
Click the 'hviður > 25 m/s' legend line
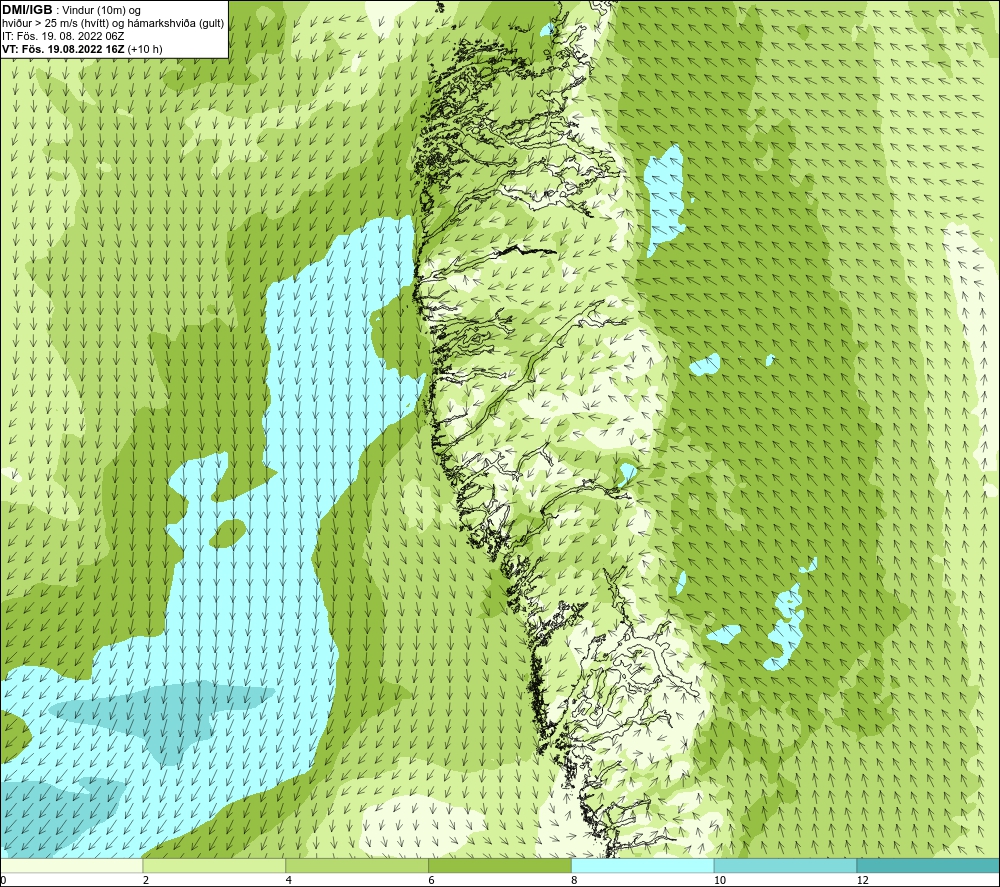(x=113, y=24)
